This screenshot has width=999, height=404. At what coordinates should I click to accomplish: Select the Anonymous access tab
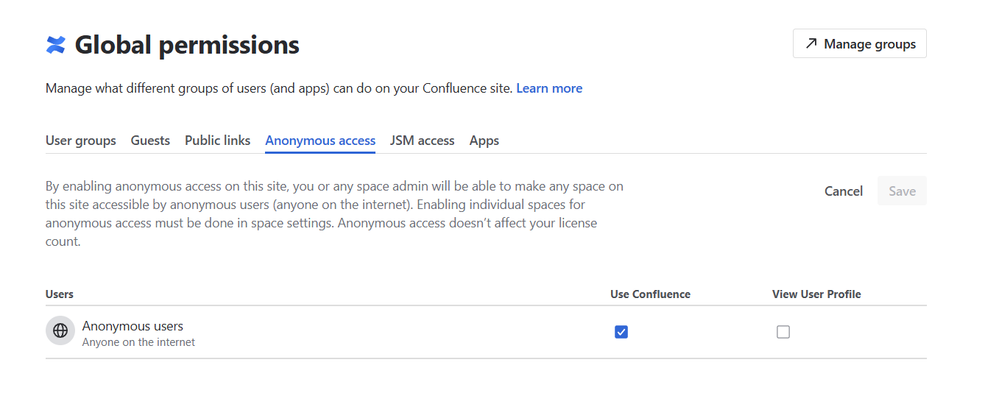[320, 140]
